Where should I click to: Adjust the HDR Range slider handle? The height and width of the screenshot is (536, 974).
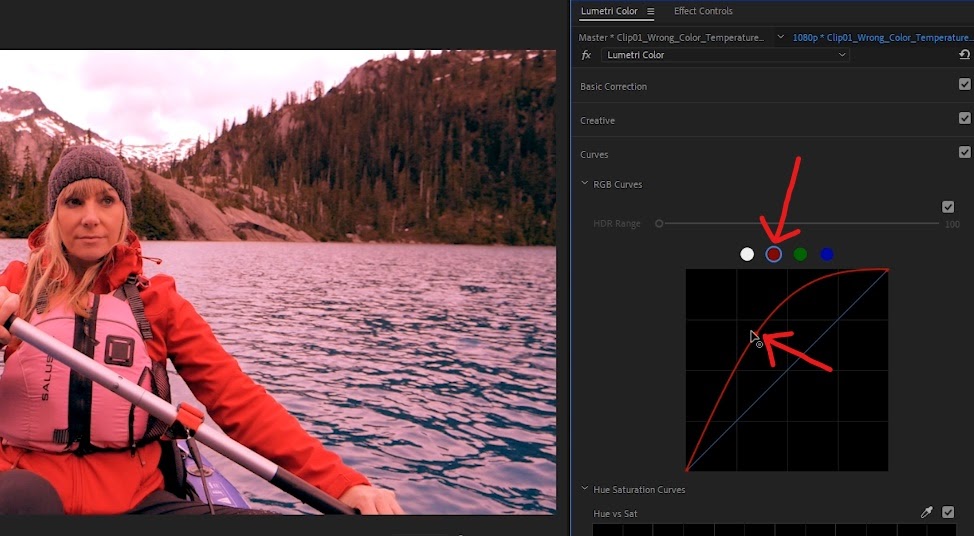click(x=659, y=224)
